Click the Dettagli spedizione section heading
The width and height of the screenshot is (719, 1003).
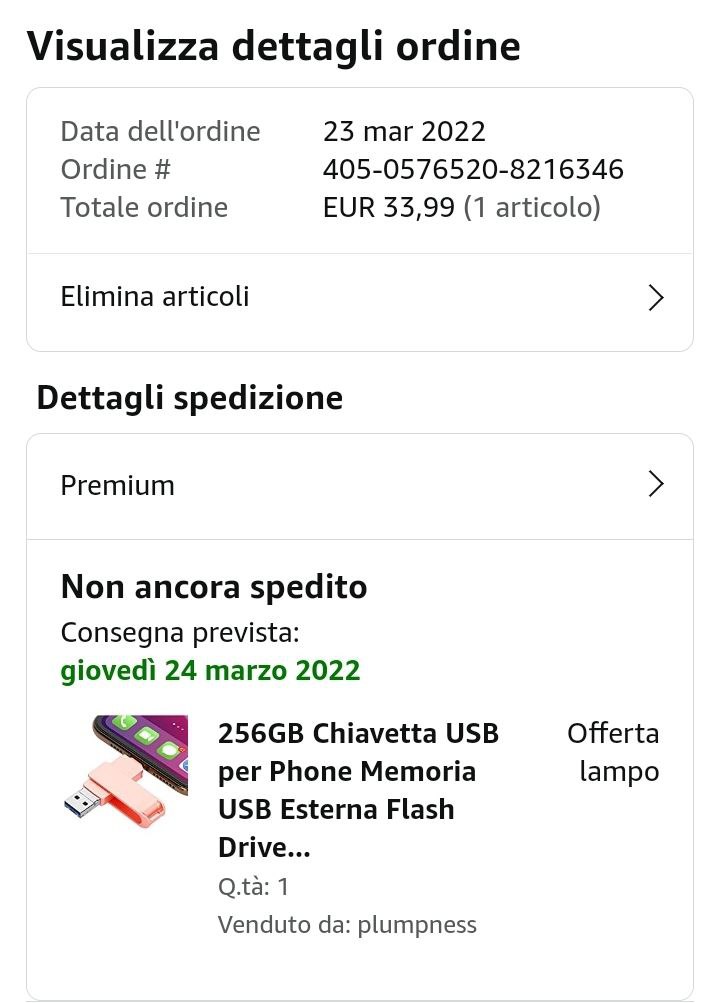[x=190, y=398]
